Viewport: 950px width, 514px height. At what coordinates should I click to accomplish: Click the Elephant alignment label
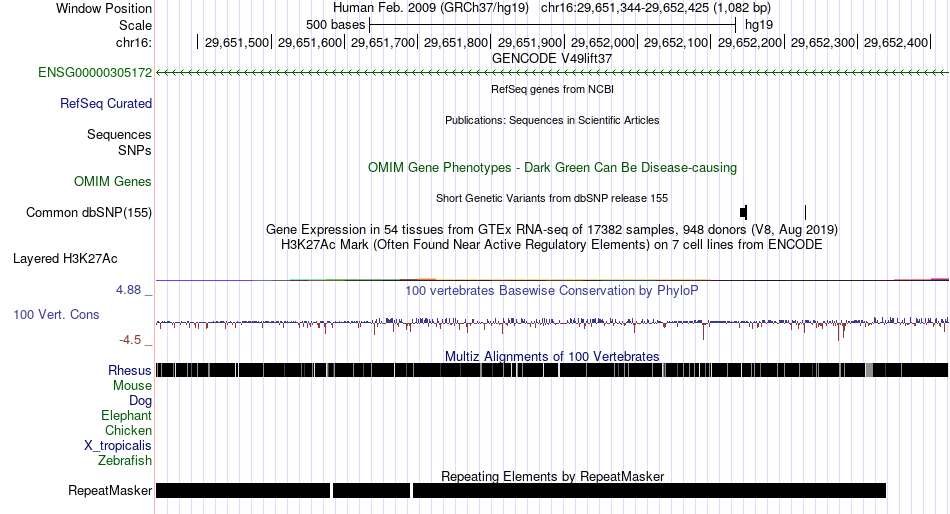tap(127, 416)
